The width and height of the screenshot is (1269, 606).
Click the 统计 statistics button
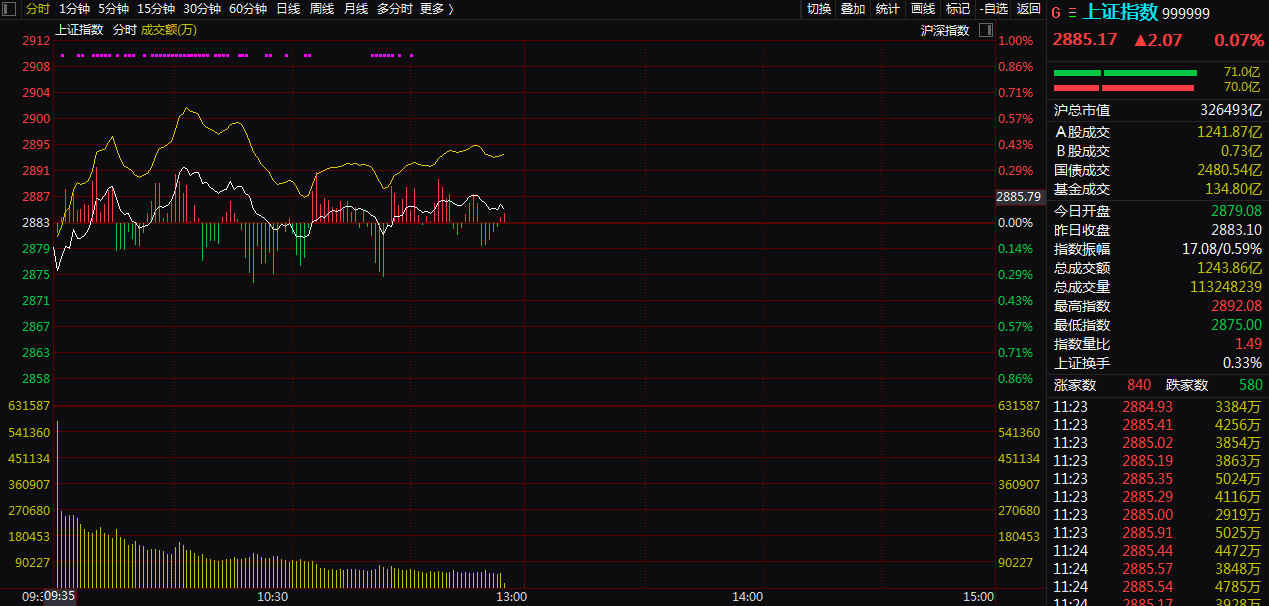(x=887, y=9)
